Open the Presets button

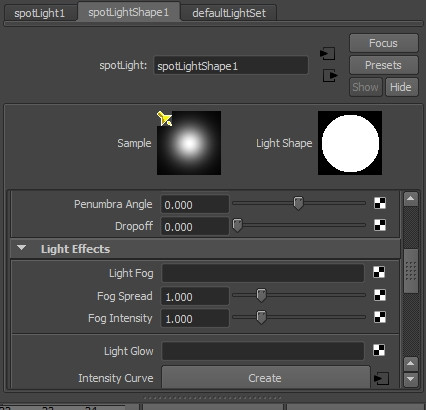[383, 65]
